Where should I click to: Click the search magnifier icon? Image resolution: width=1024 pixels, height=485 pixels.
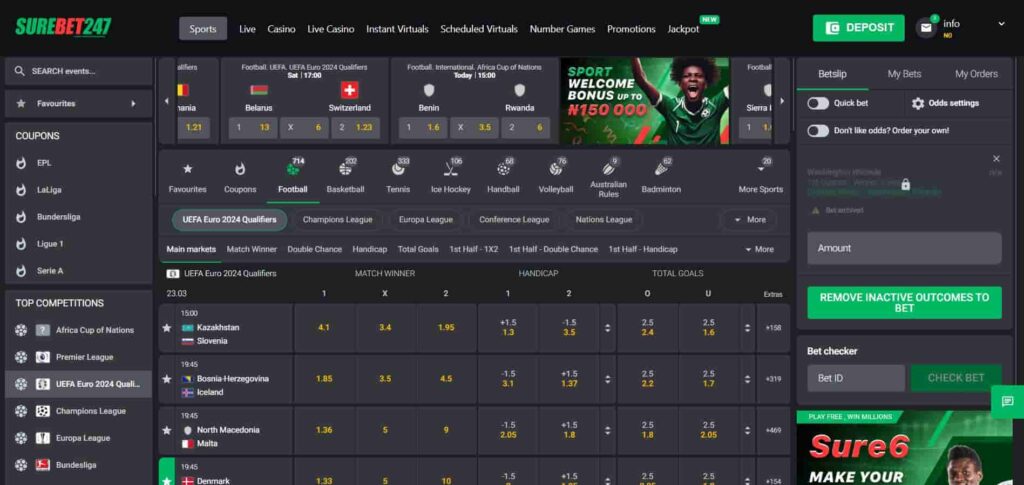20,70
